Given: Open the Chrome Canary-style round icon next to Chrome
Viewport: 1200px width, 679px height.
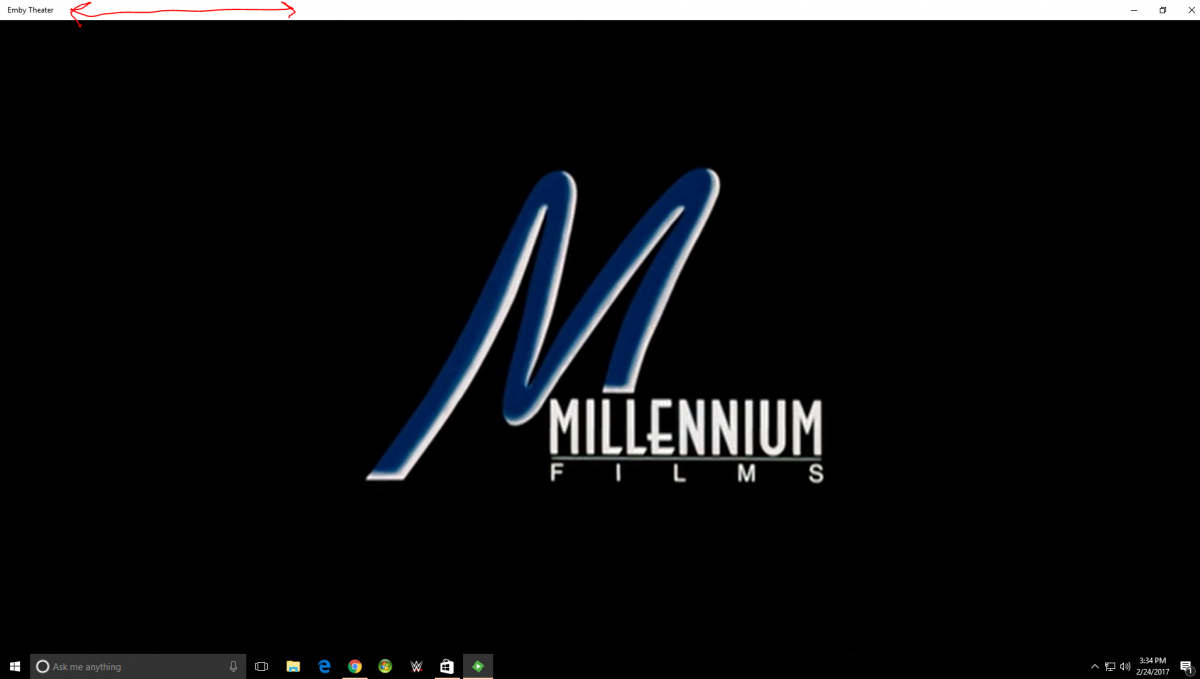Looking at the screenshot, I should [385, 666].
